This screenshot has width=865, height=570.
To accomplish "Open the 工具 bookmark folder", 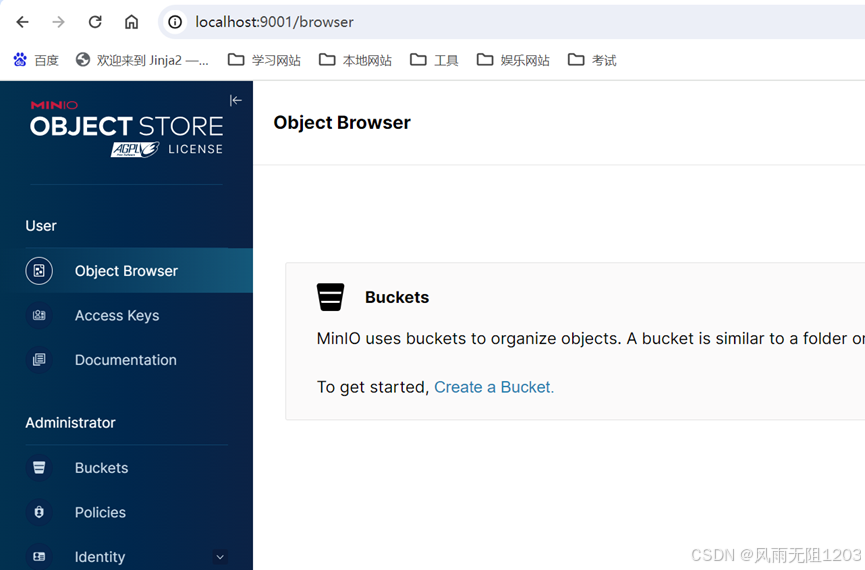I will tap(434, 60).
